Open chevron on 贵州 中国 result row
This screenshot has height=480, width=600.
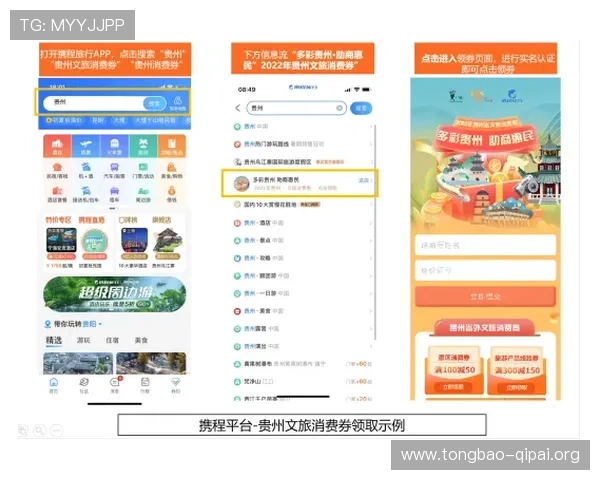click(370, 126)
